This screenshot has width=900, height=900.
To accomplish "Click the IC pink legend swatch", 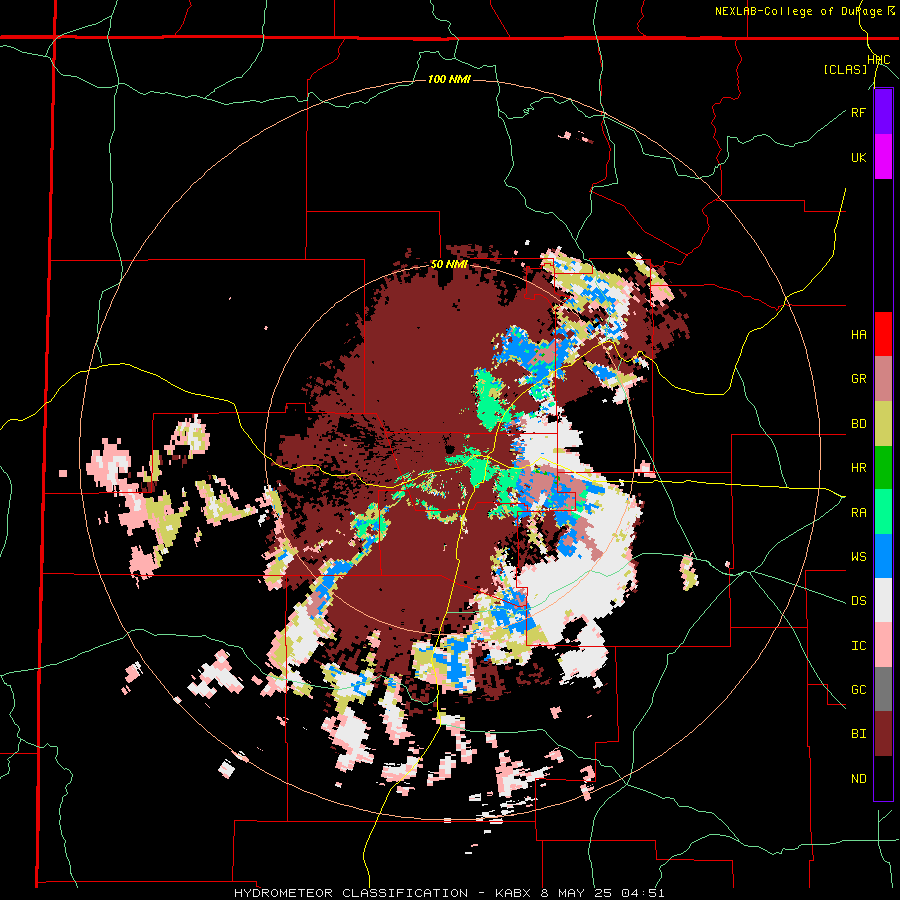I will (x=883, y=645).
